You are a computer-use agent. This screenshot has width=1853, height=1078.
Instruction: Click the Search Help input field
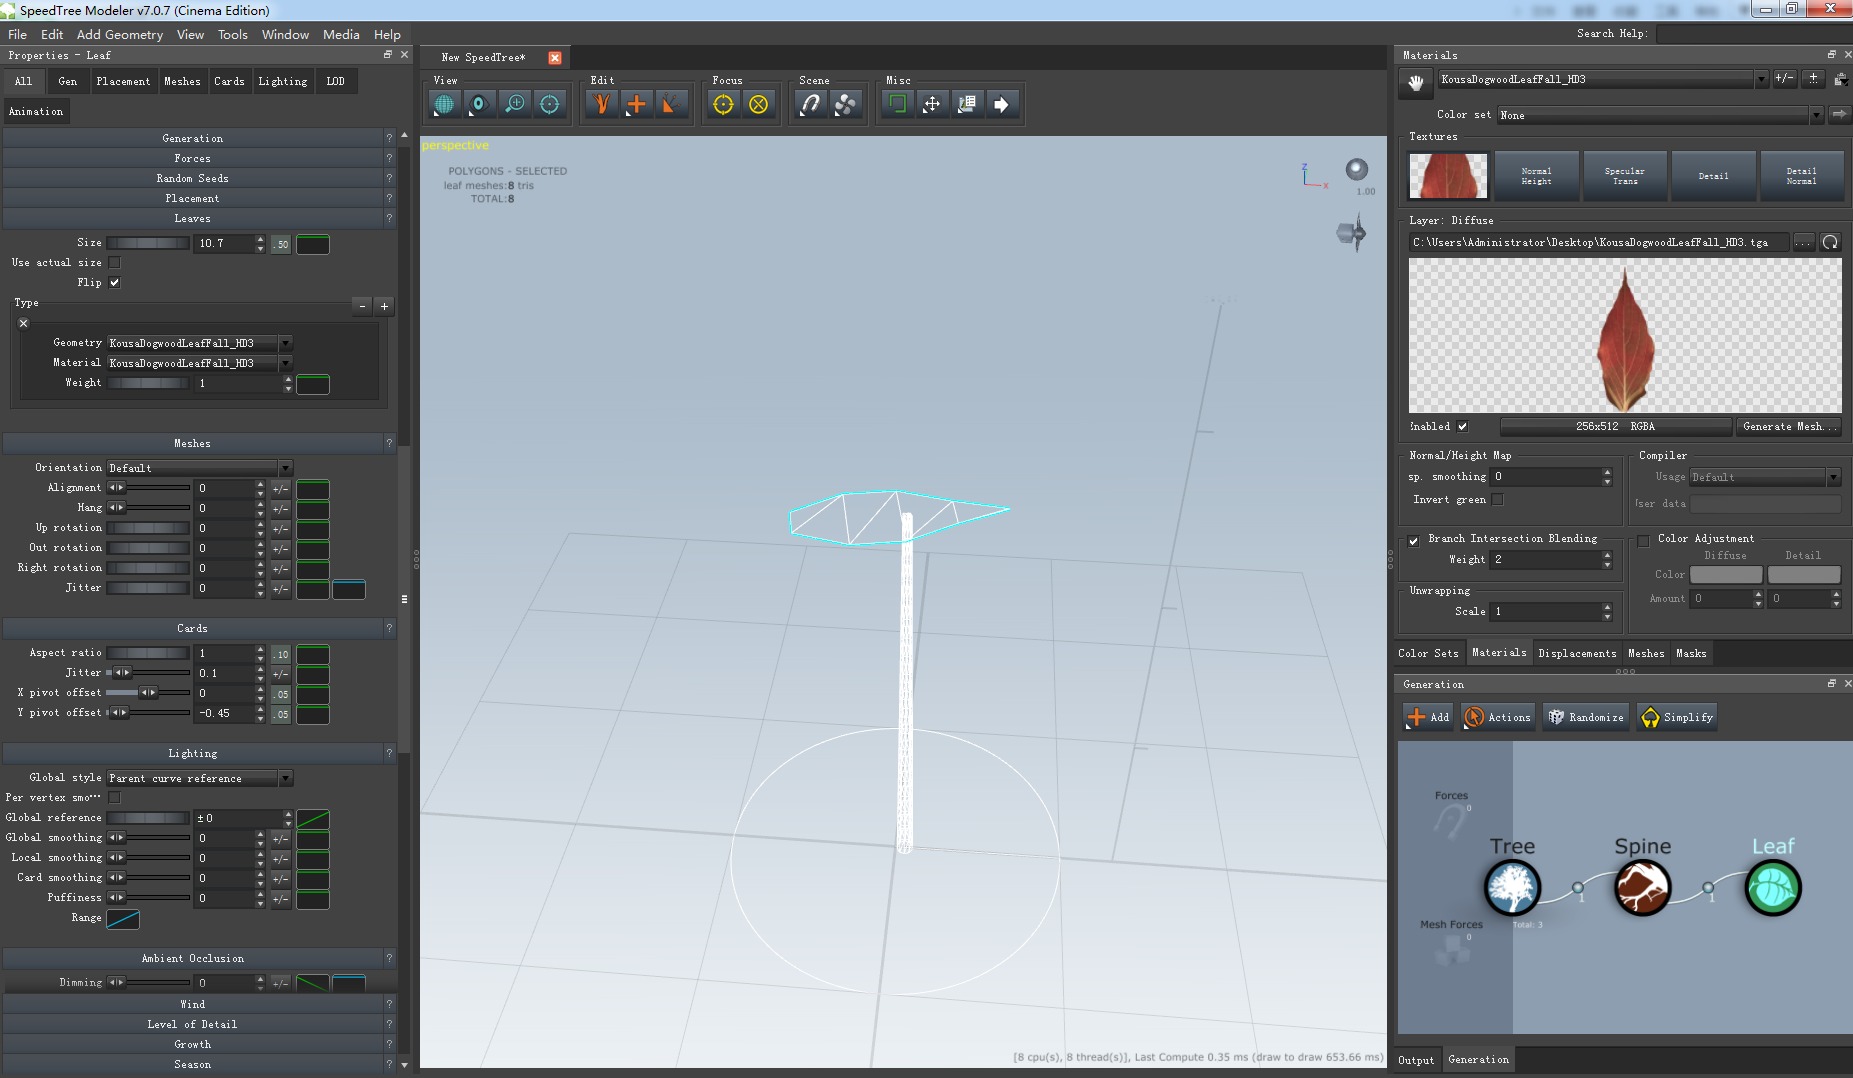click(x=1752, y=34)
